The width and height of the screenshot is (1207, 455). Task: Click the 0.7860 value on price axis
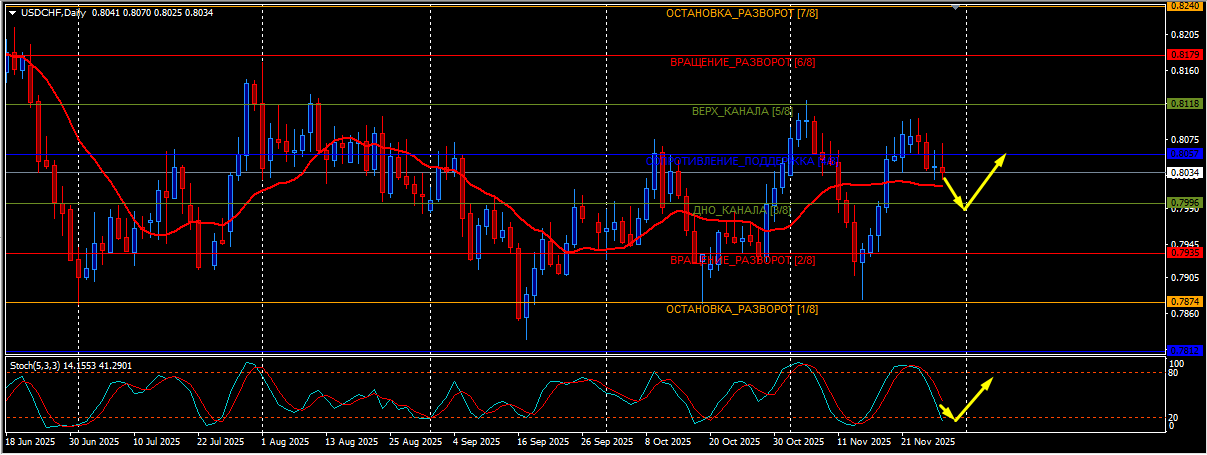1185,314
